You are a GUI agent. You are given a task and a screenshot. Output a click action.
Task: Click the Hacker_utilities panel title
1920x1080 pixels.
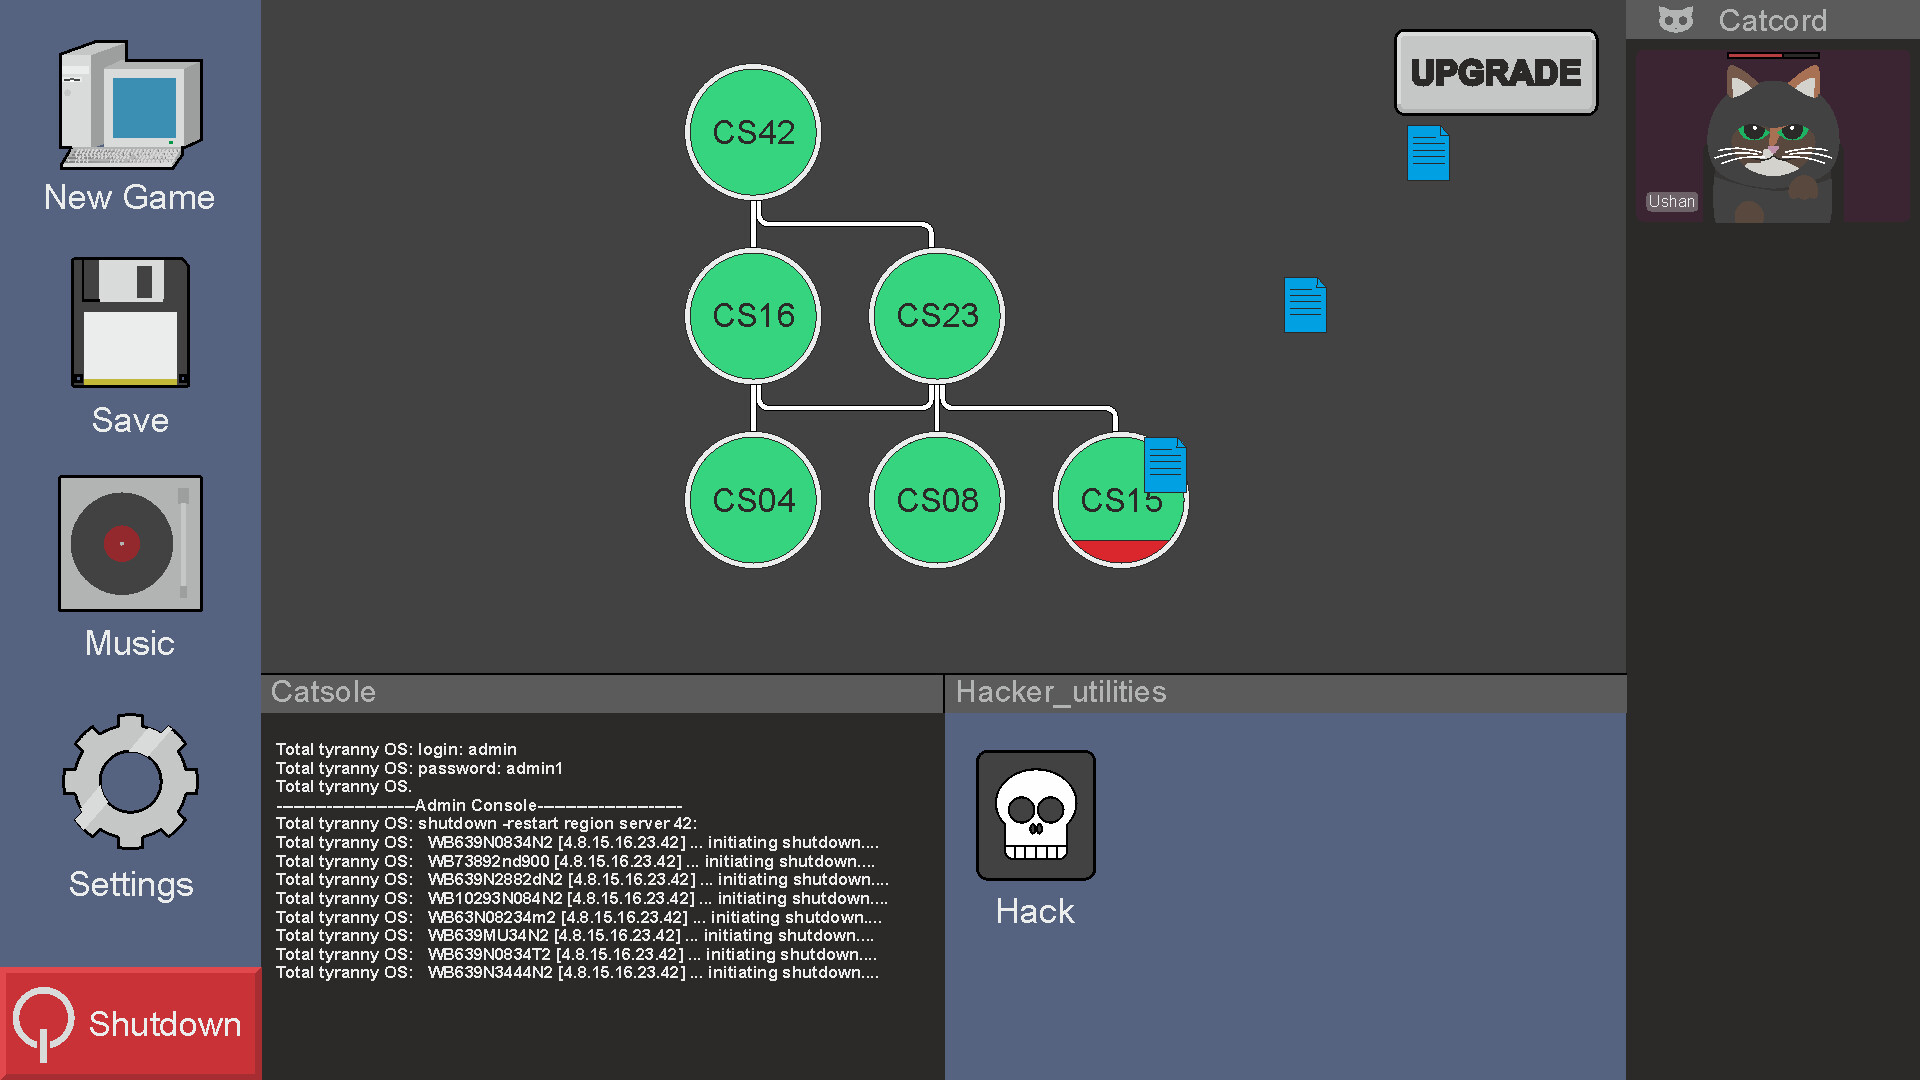pos(1060,692)
